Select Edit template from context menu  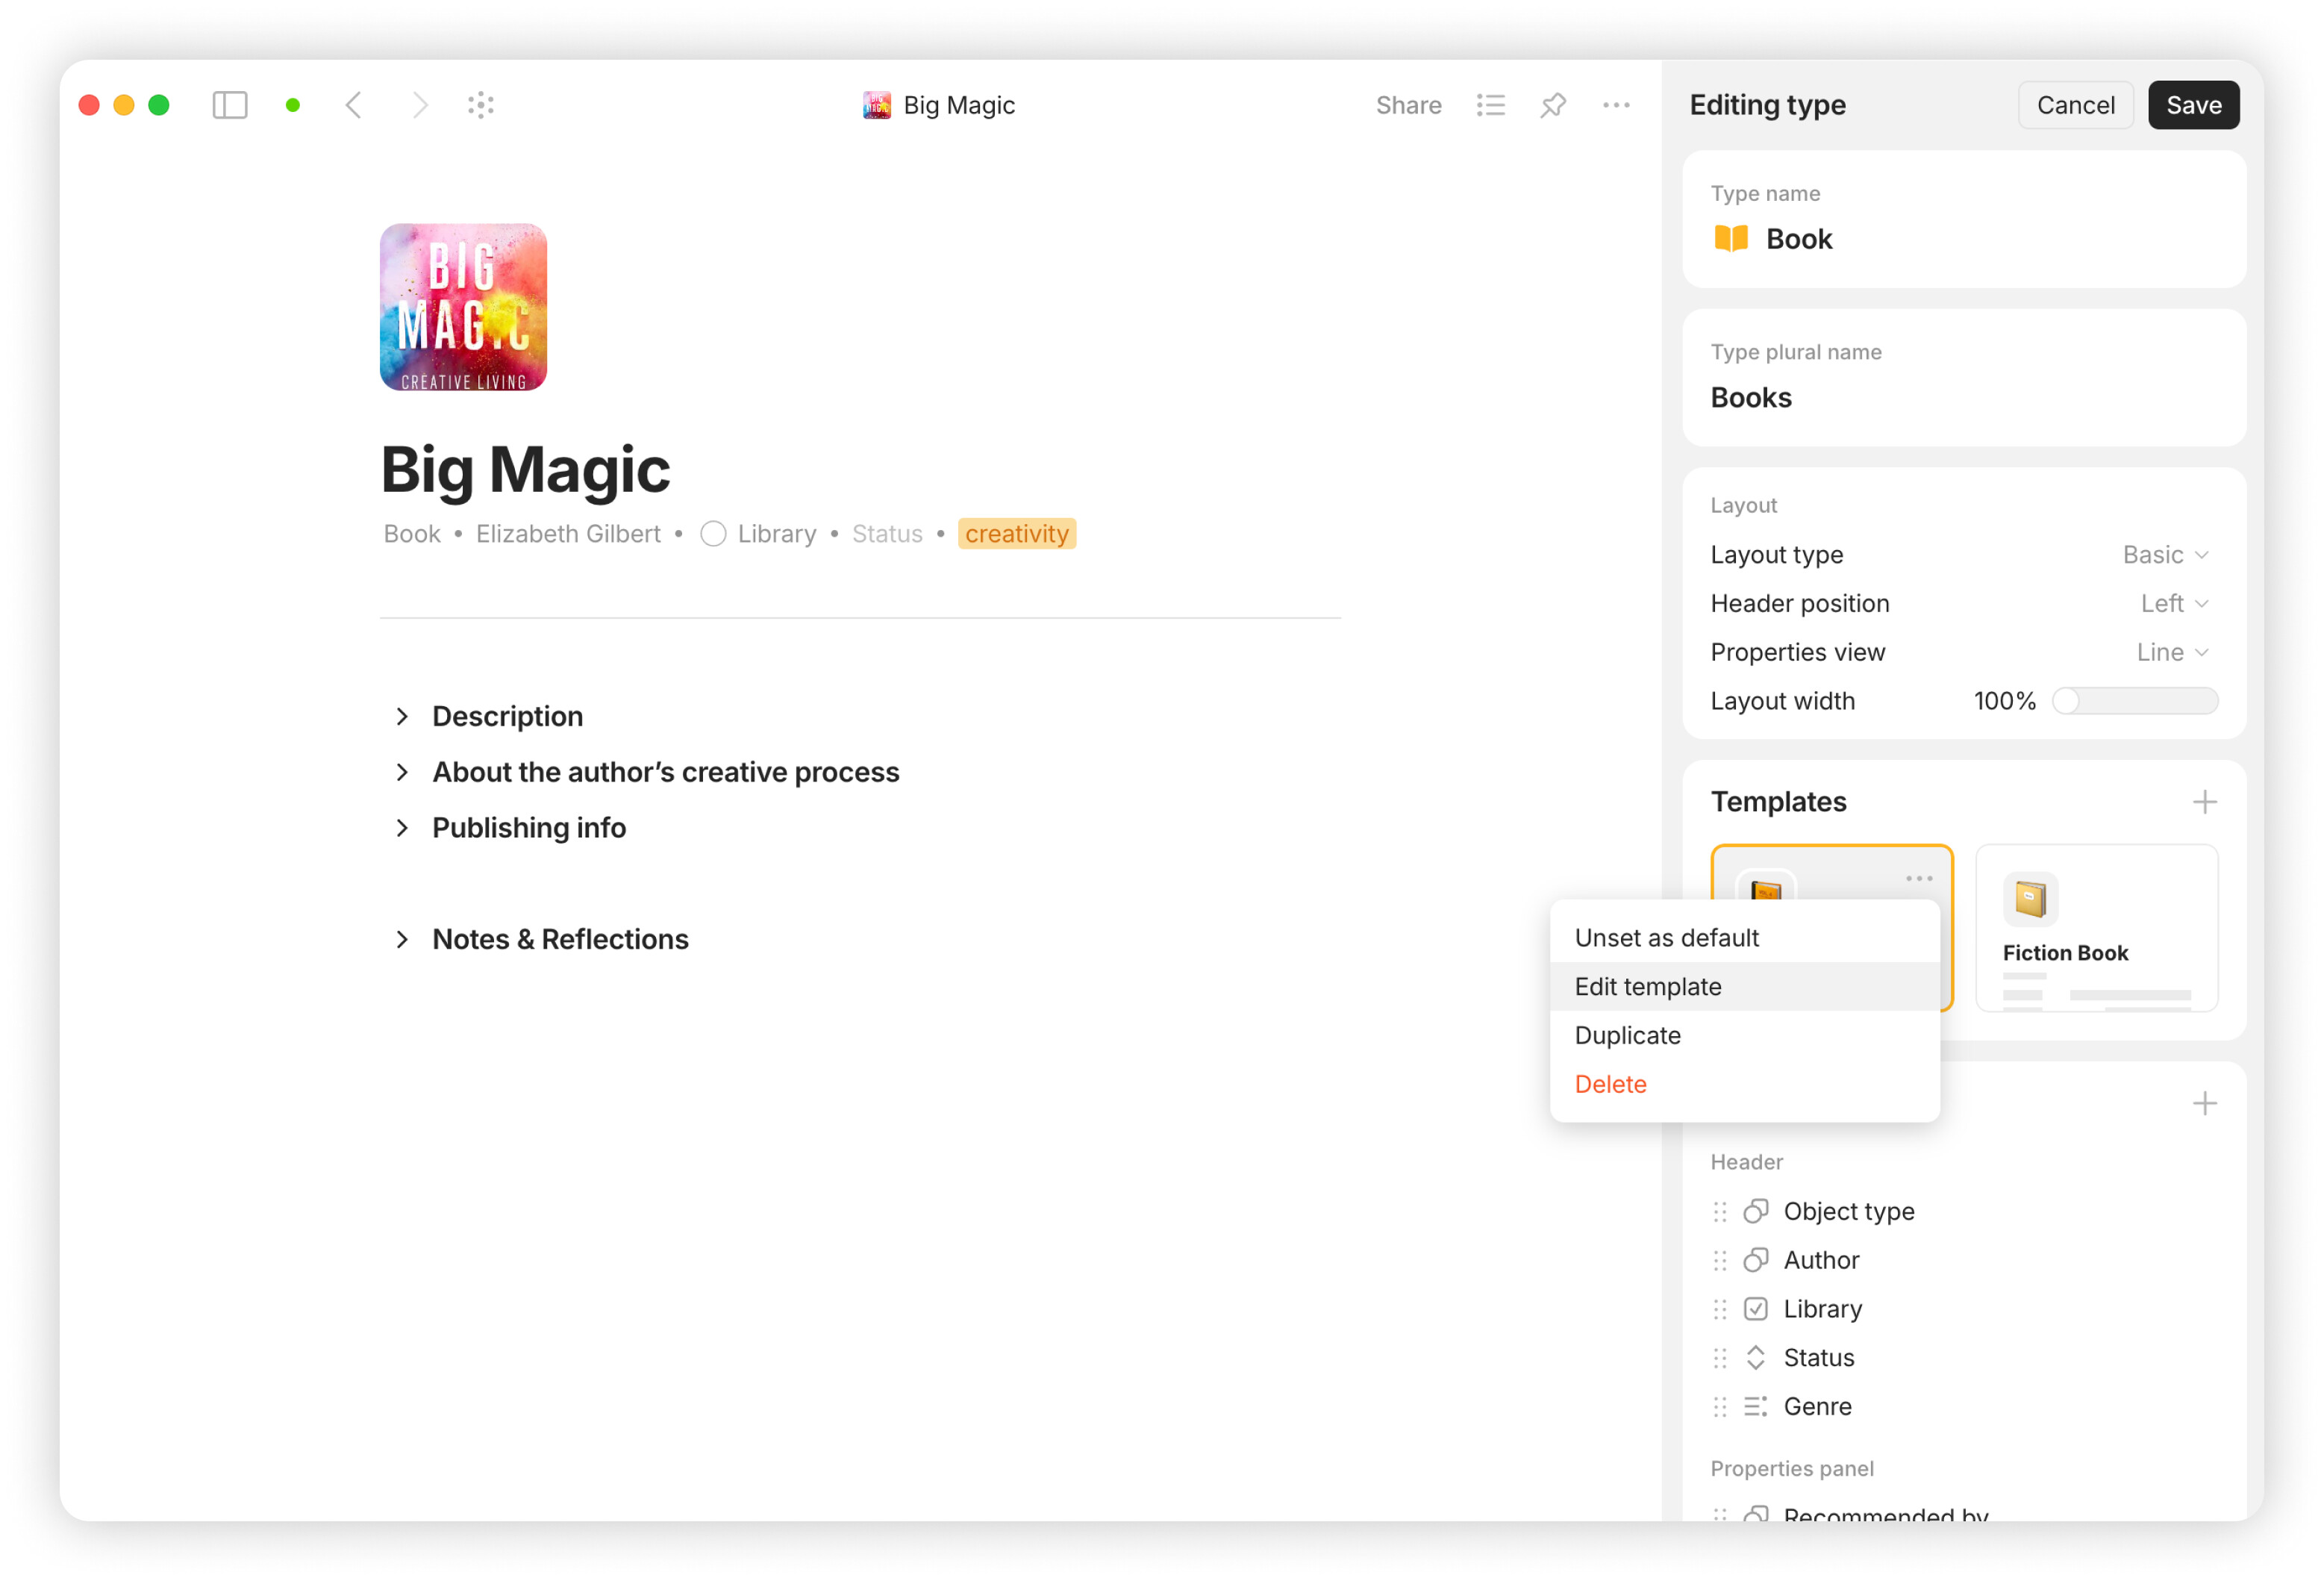(1648, 987)
